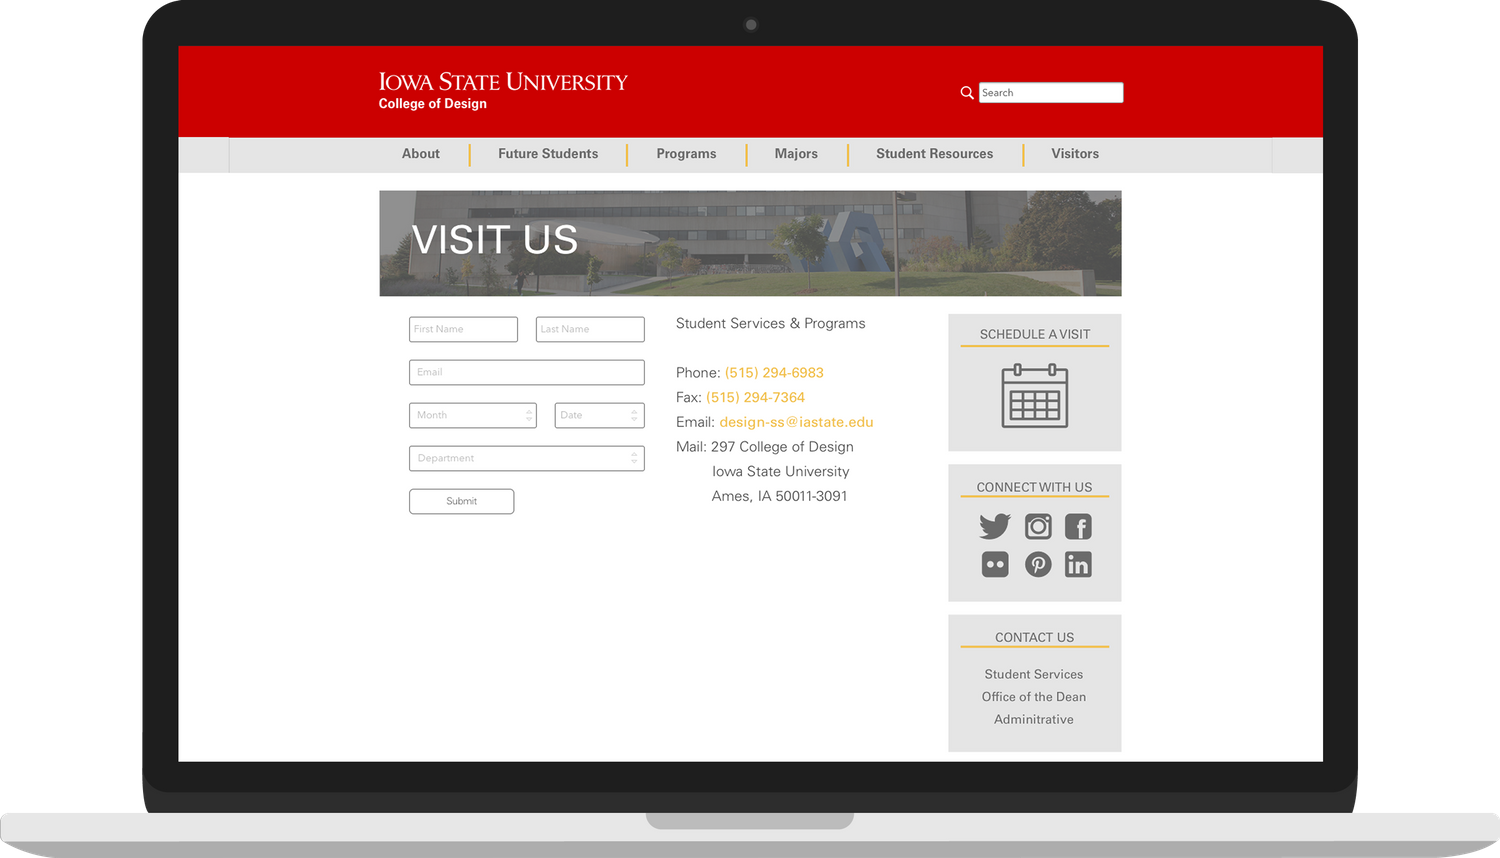The height and width of the screenshot is (858, 1500).
Task: Click the design-ss@iastate.edu email link
Action: 796,422
